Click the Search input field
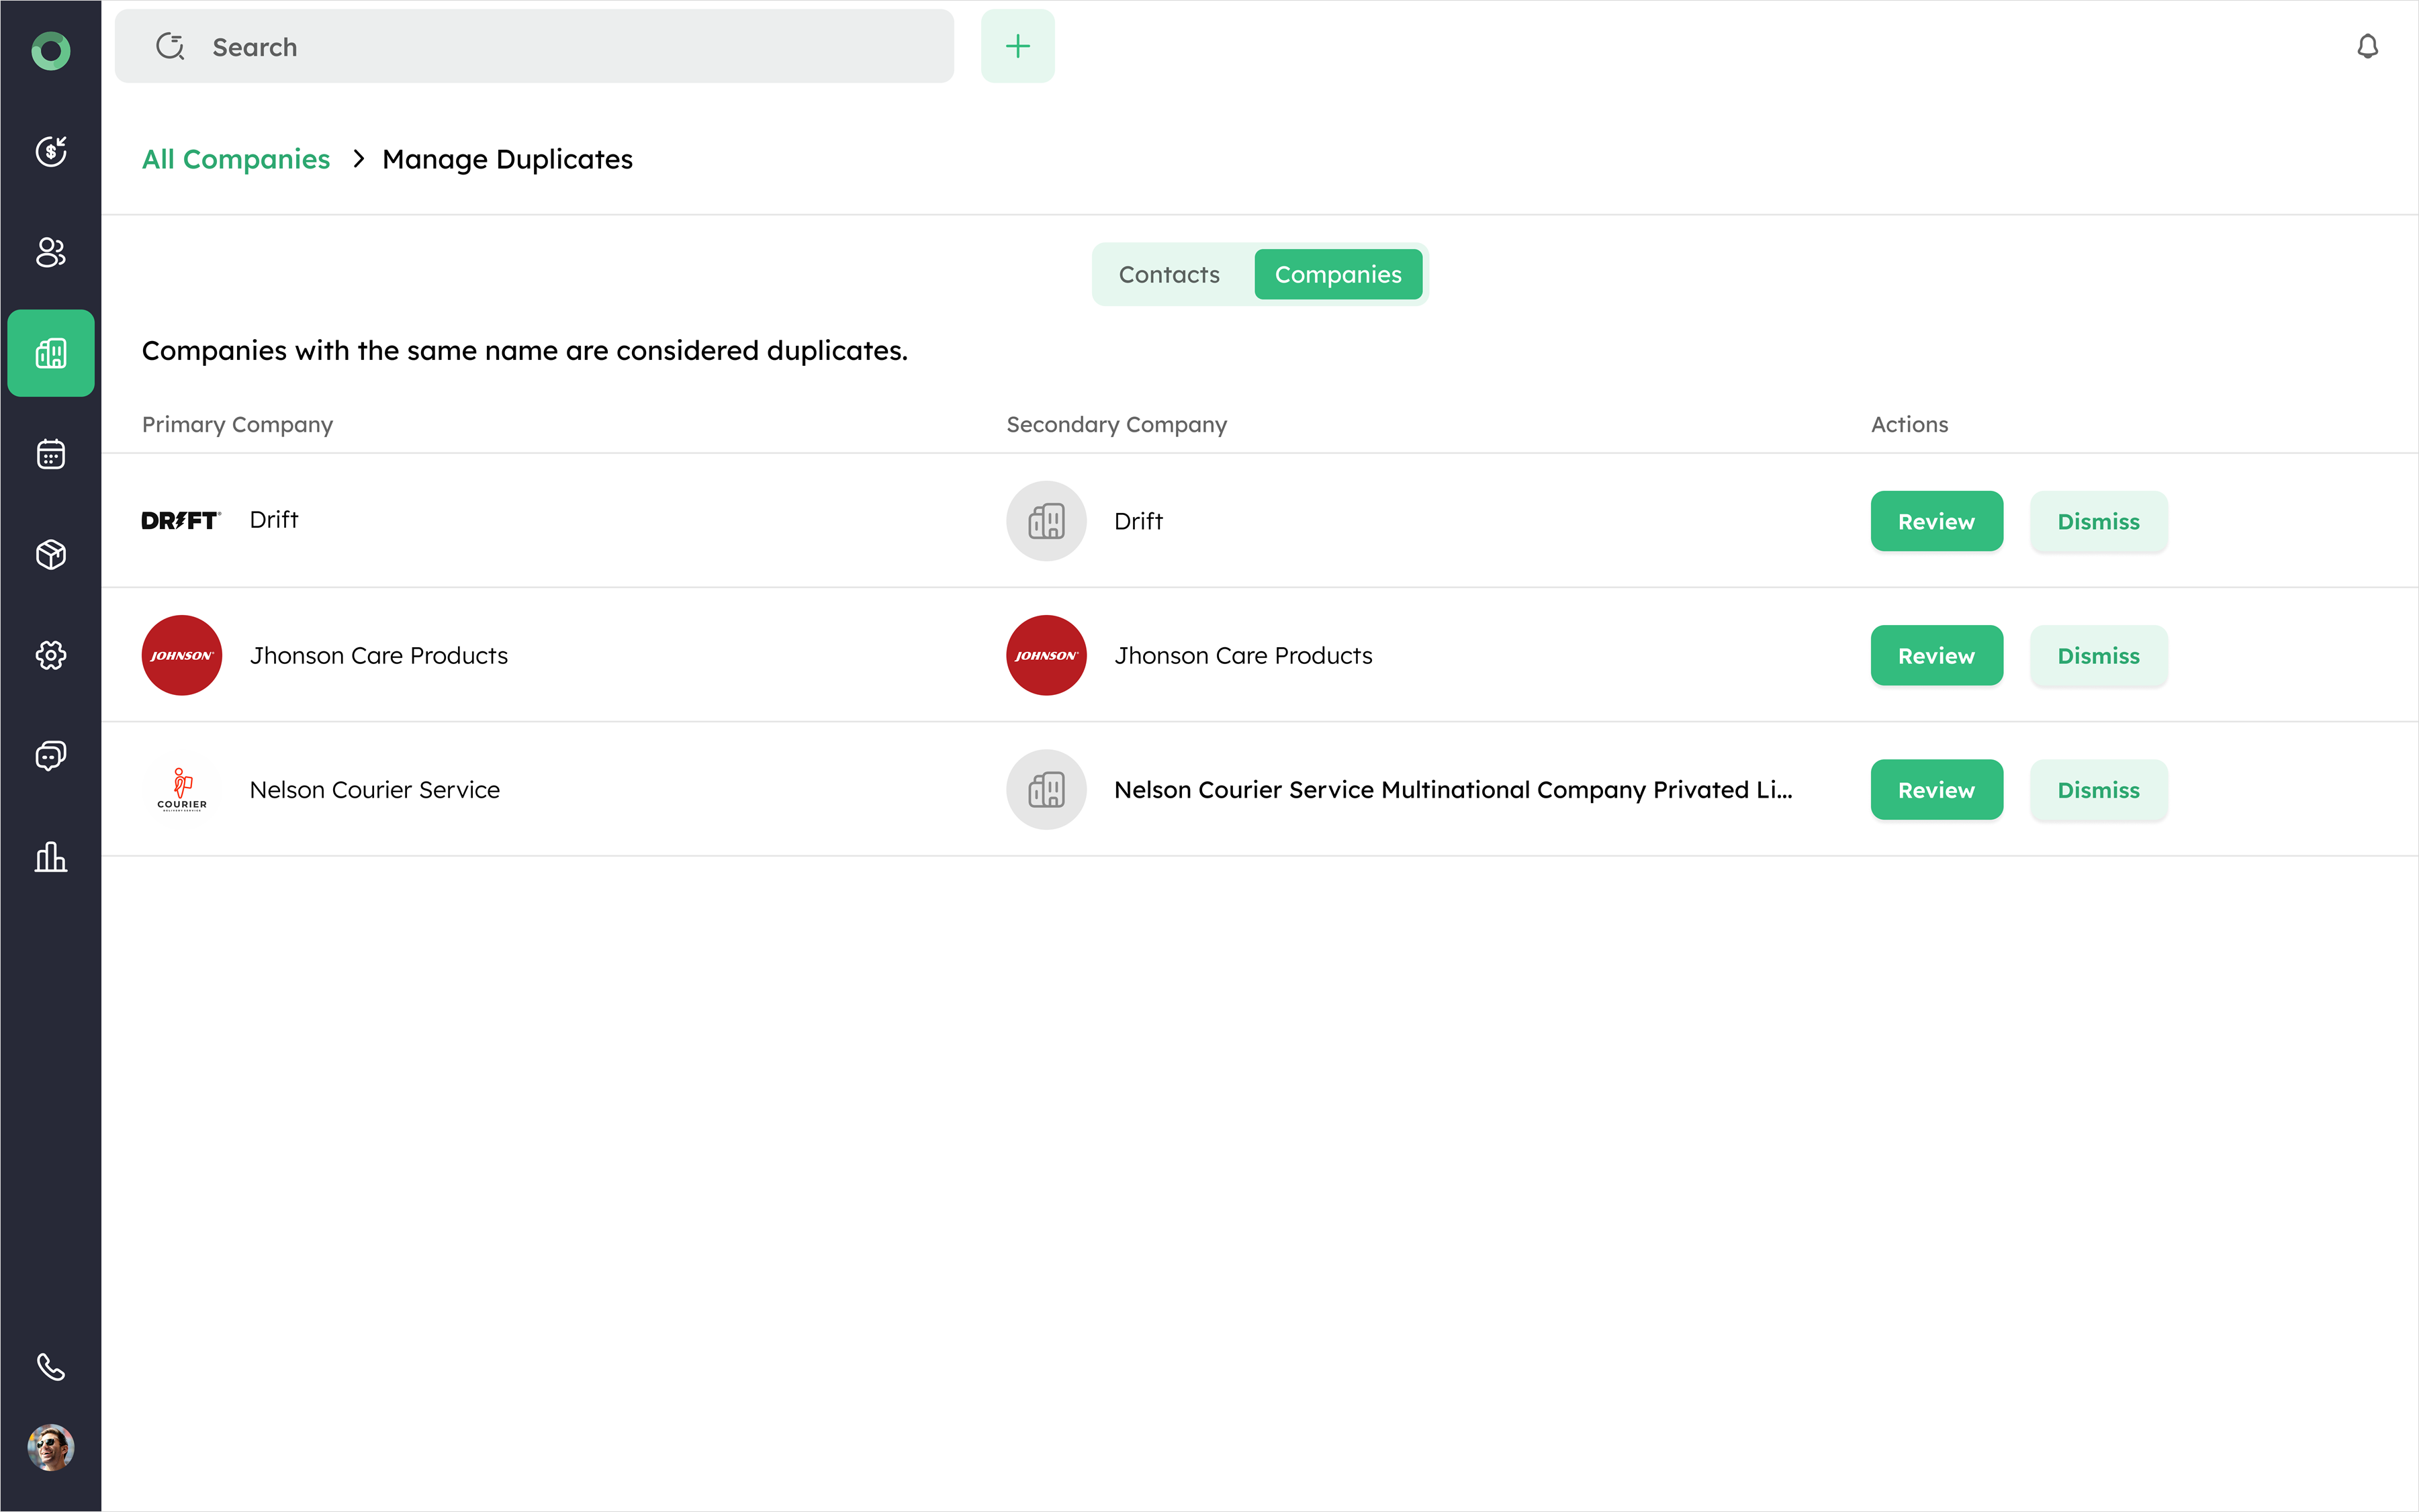This screenshot has width=2419, height=1512. pyautogui.click(x=560, y=47)
